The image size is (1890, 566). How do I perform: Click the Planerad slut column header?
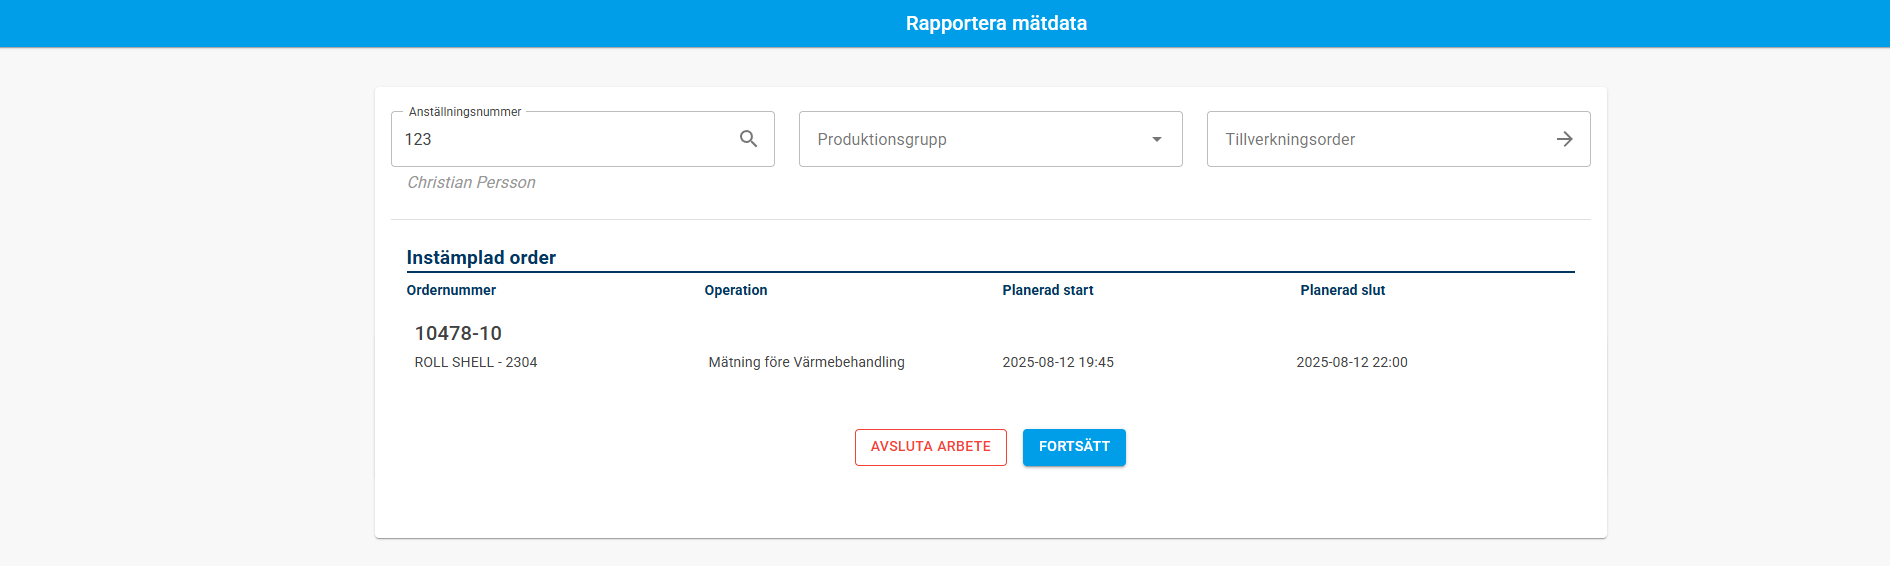(1342, 290)
